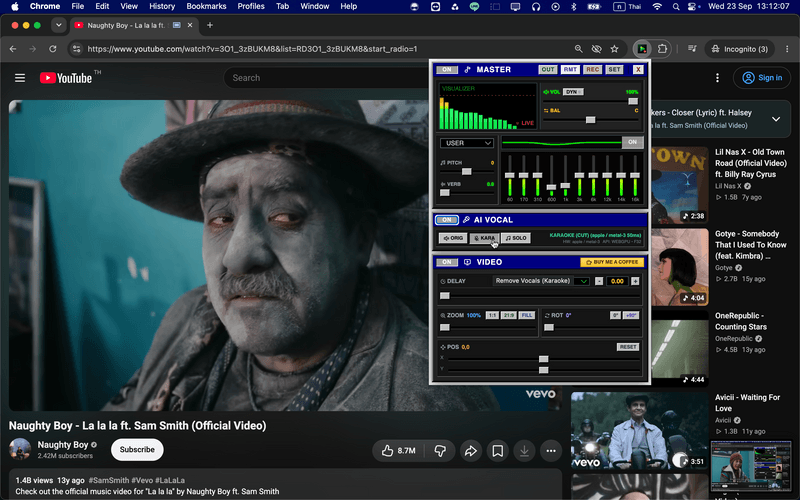
Task: Click the BAL balance slider handle
Action: (x=590, y=119)
